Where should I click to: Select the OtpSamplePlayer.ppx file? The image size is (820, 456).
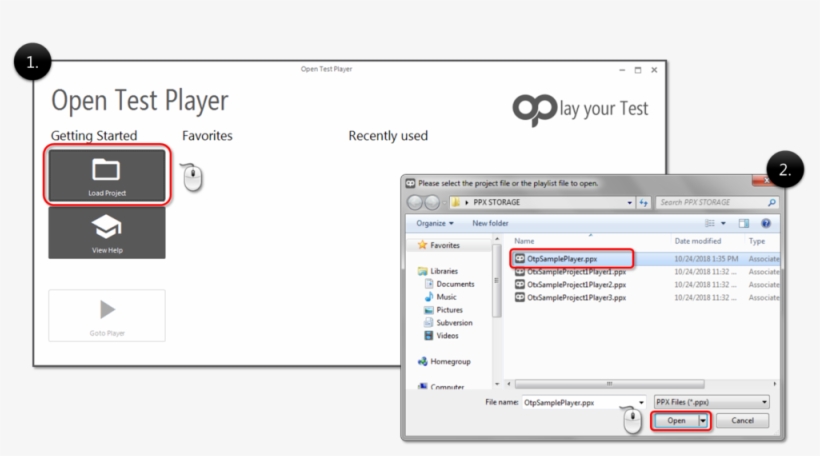pyautogui.click(x=562, y=259)
